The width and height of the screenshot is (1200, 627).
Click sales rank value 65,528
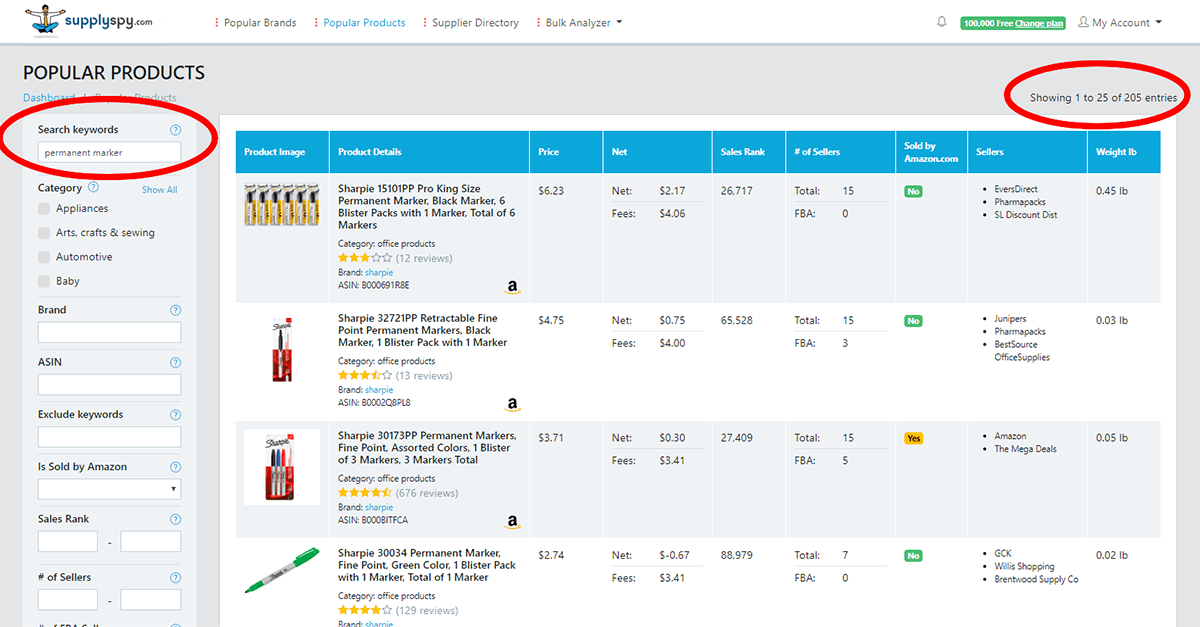pyautogui.click(x=737, y=320)
